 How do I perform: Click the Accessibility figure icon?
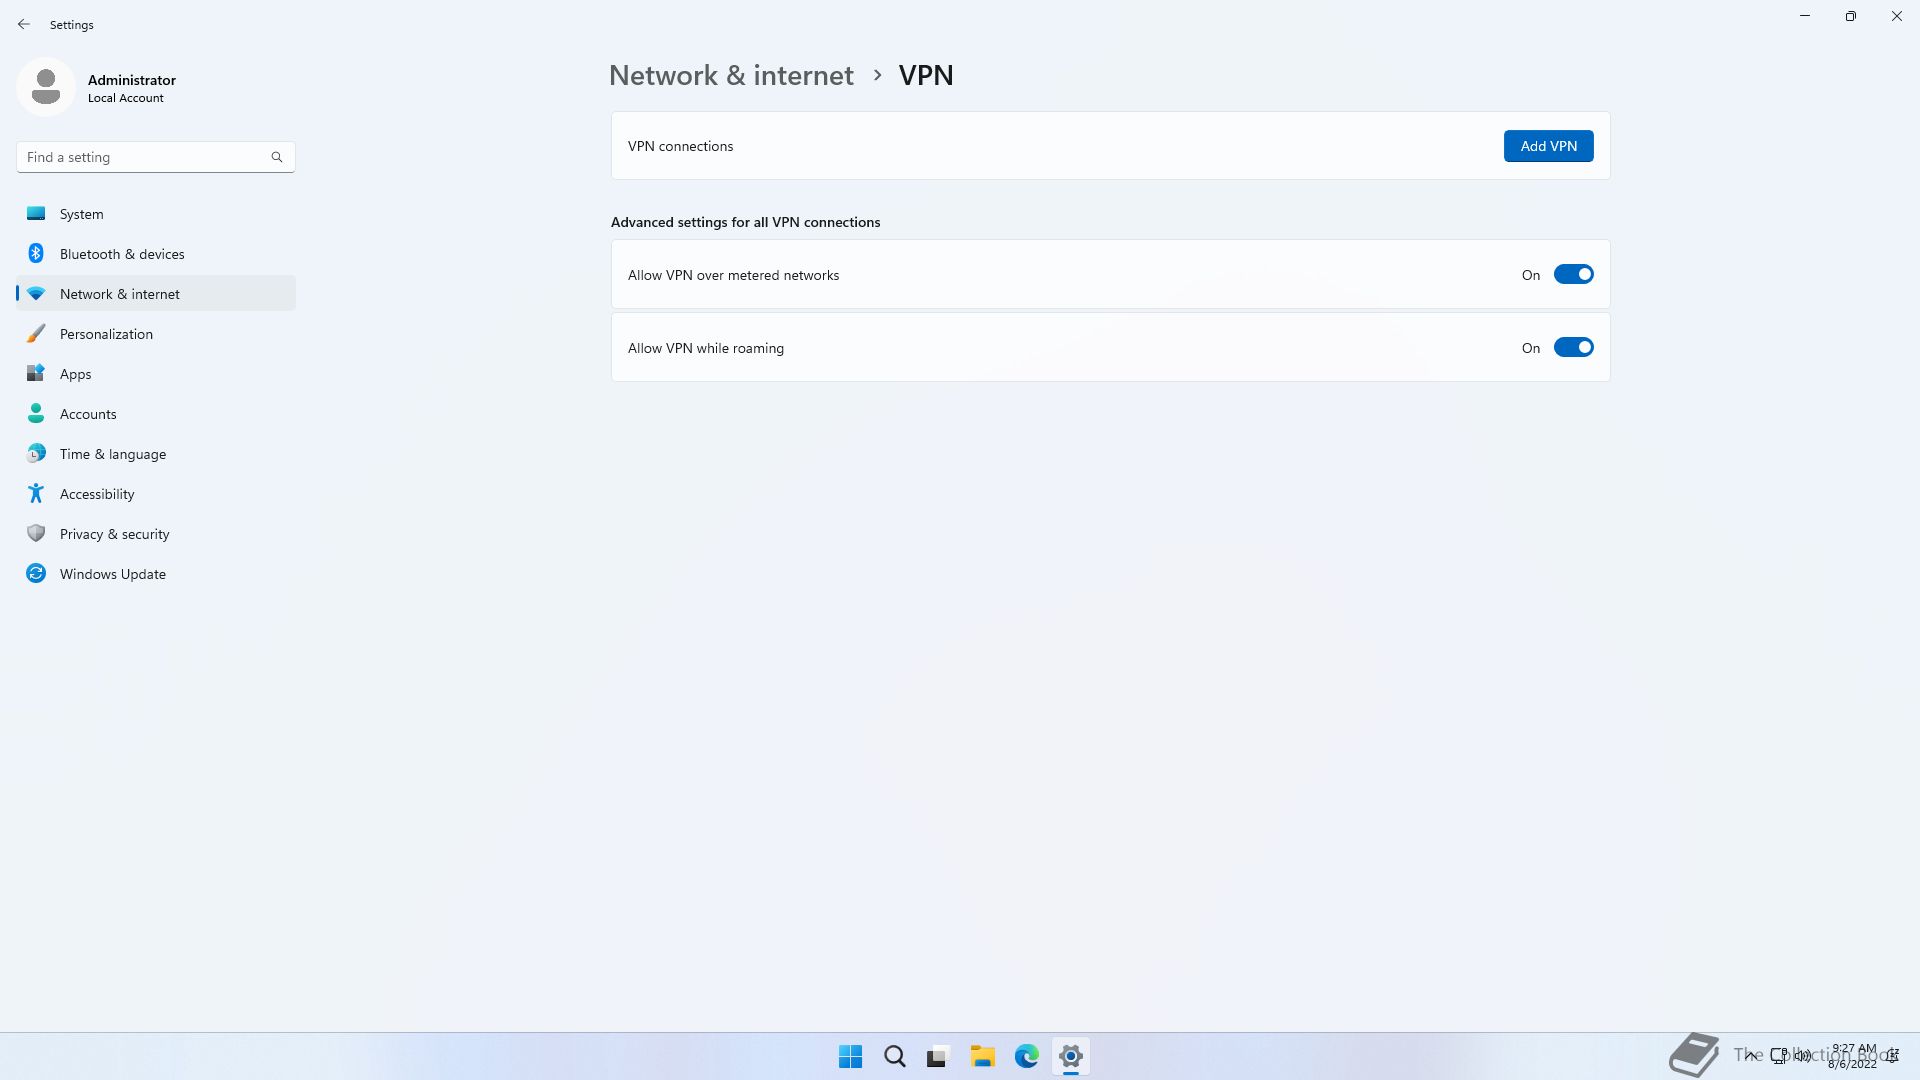[x=36, y=493]
